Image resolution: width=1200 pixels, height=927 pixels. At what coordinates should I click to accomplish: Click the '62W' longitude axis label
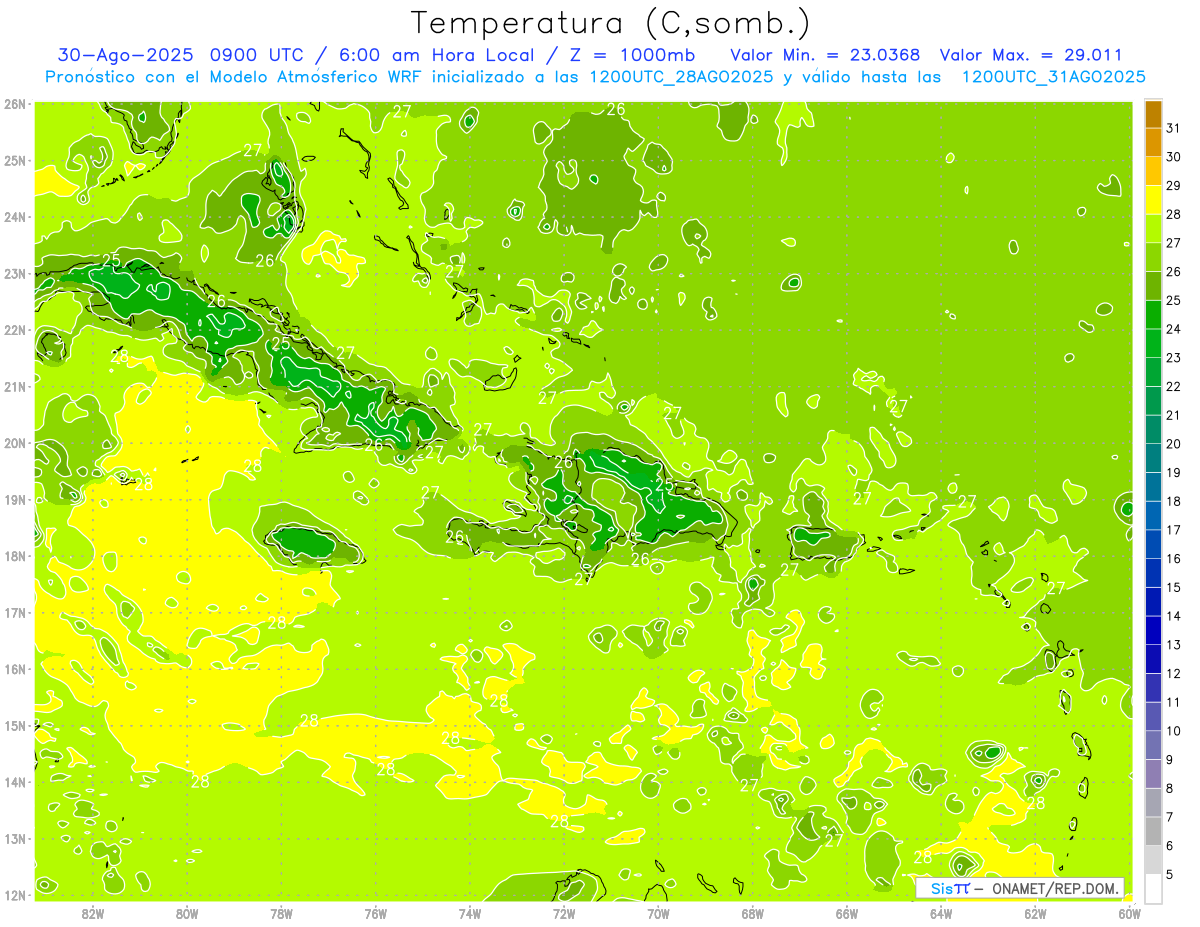coord(1035,913)
